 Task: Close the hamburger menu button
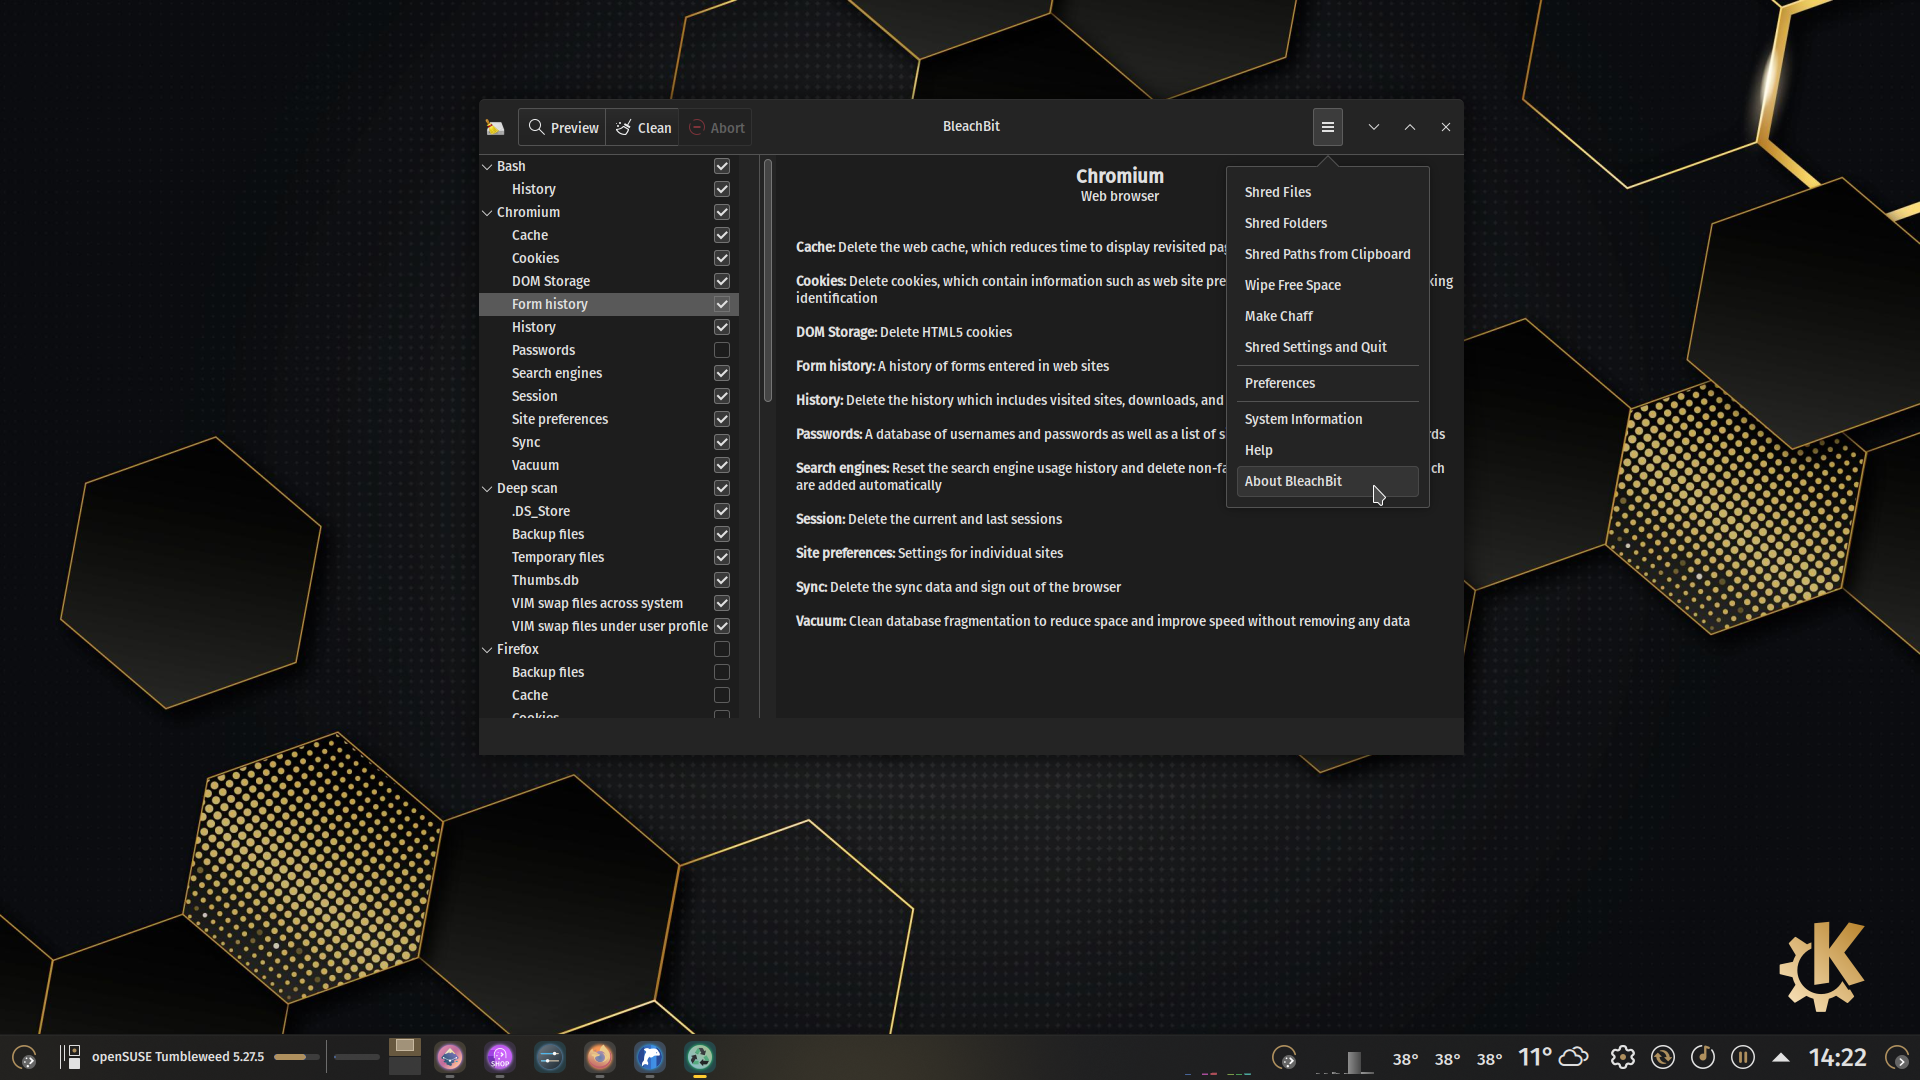[1327, 127]
